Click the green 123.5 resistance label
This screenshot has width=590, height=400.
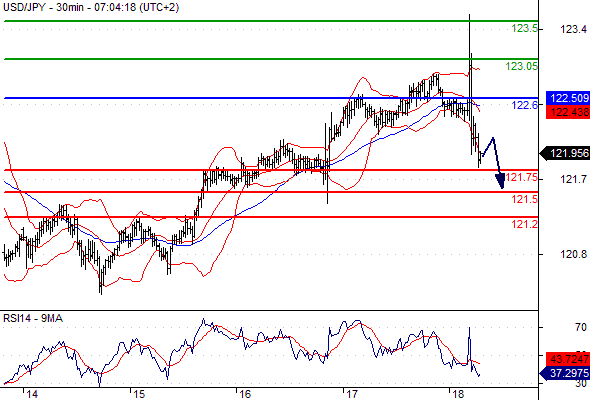click(524, 28)
